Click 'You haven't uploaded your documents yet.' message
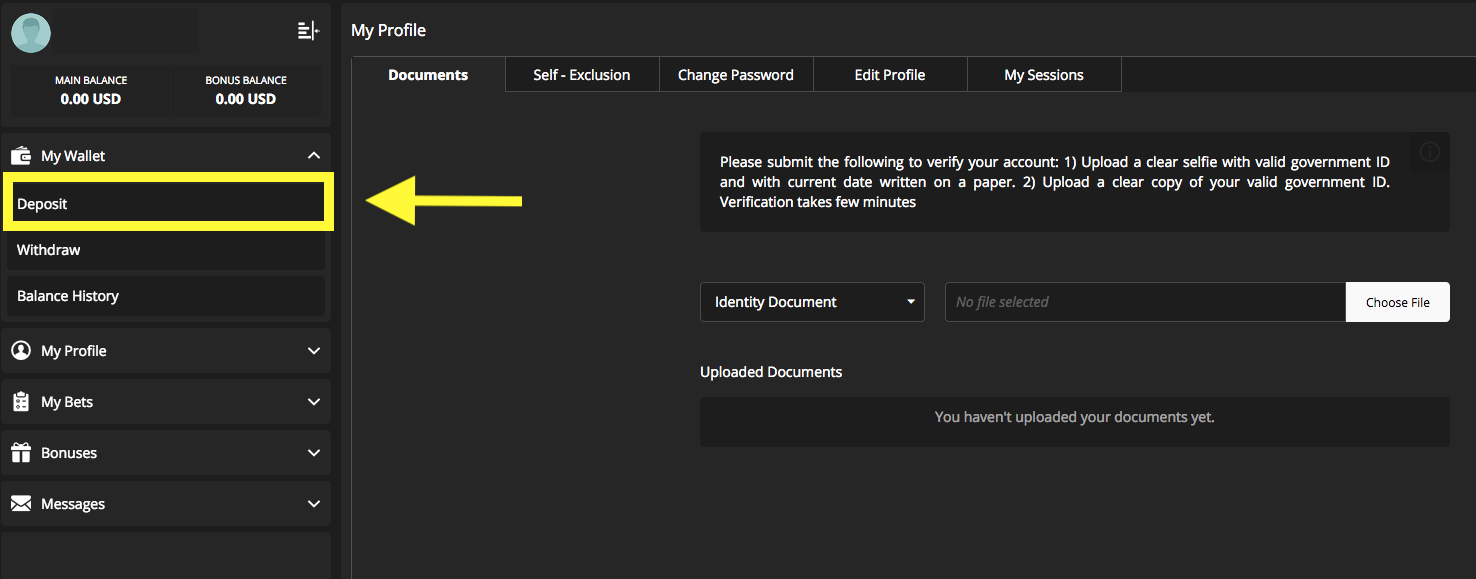The height and width of the screenshot is (579, 1476). [x=1075, y=417]
